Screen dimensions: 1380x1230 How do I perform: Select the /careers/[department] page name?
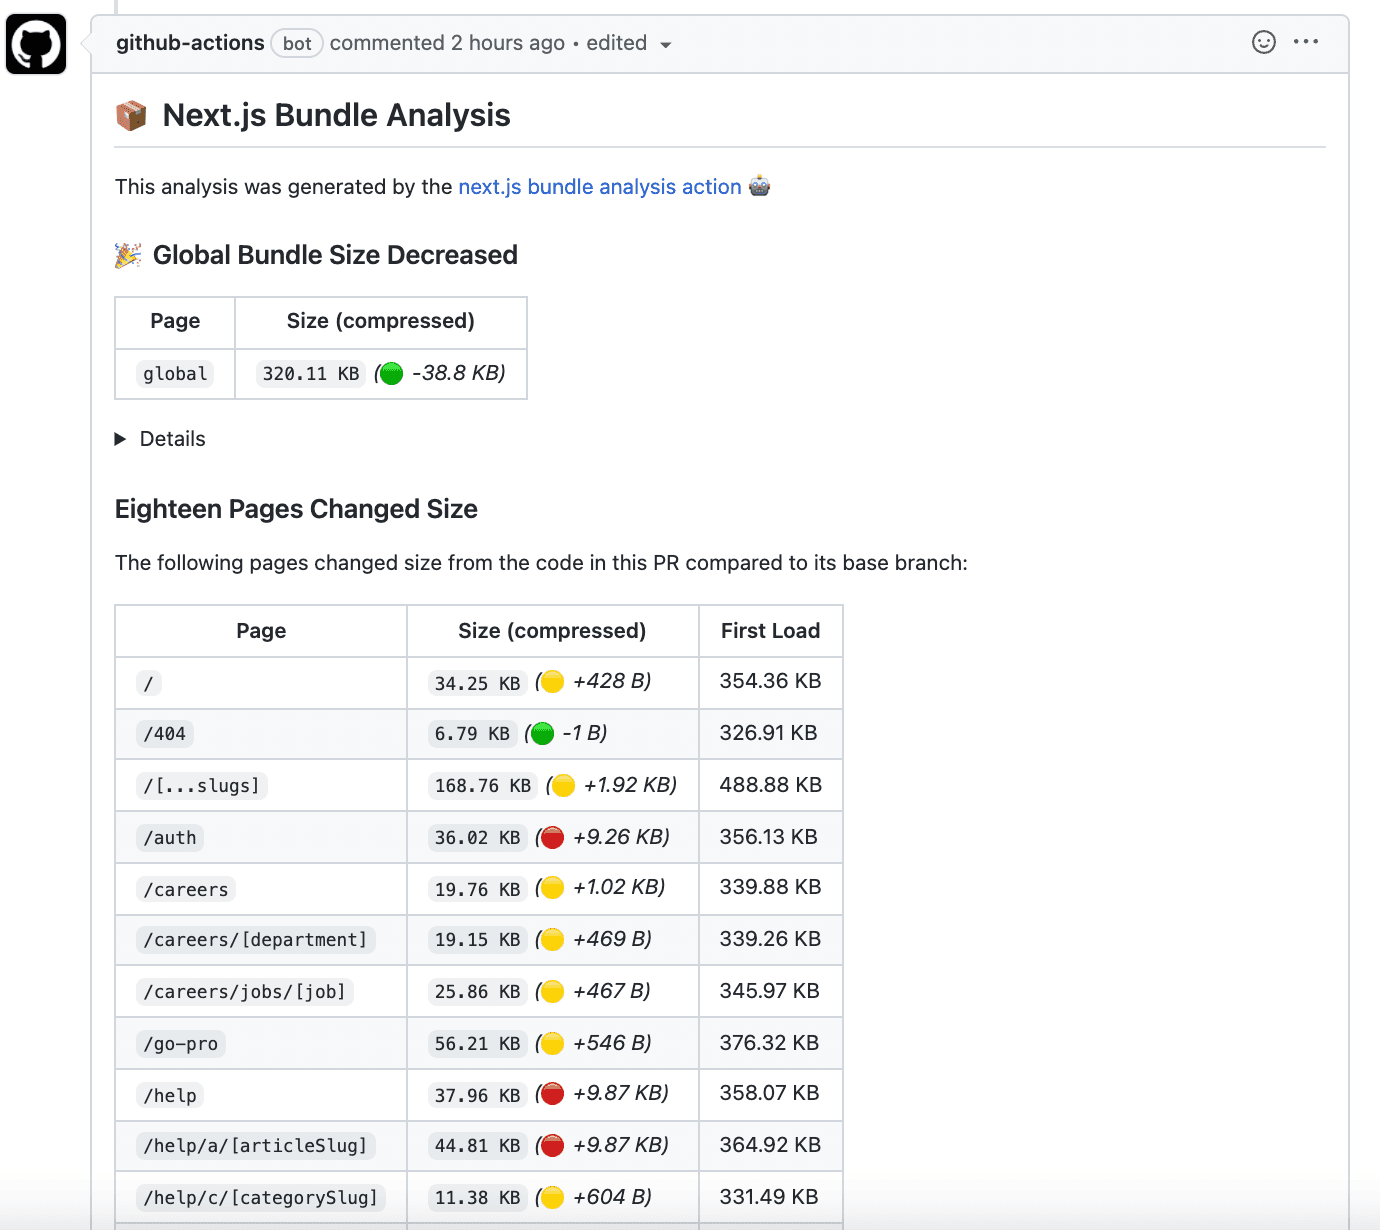[256, 940]
